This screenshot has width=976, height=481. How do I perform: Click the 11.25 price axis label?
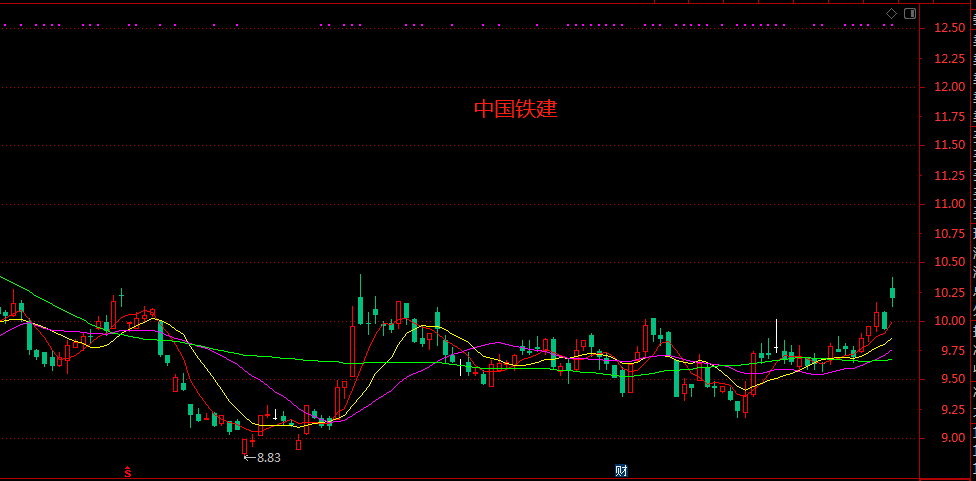click(x=949, y=175)
